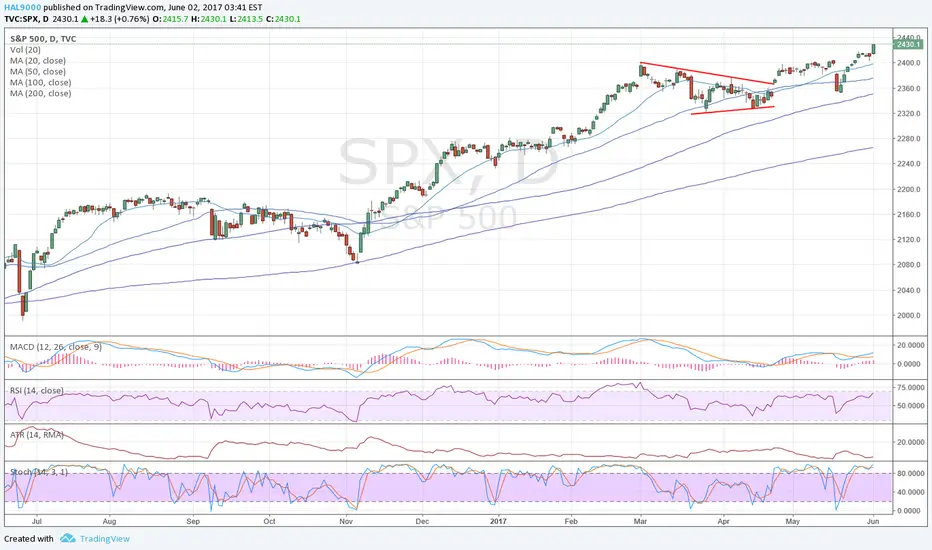The height and width of the screenshot is (550, 932).
Task: Click the 'RSI (14, close)' label
Action: [x=37, y=391]
